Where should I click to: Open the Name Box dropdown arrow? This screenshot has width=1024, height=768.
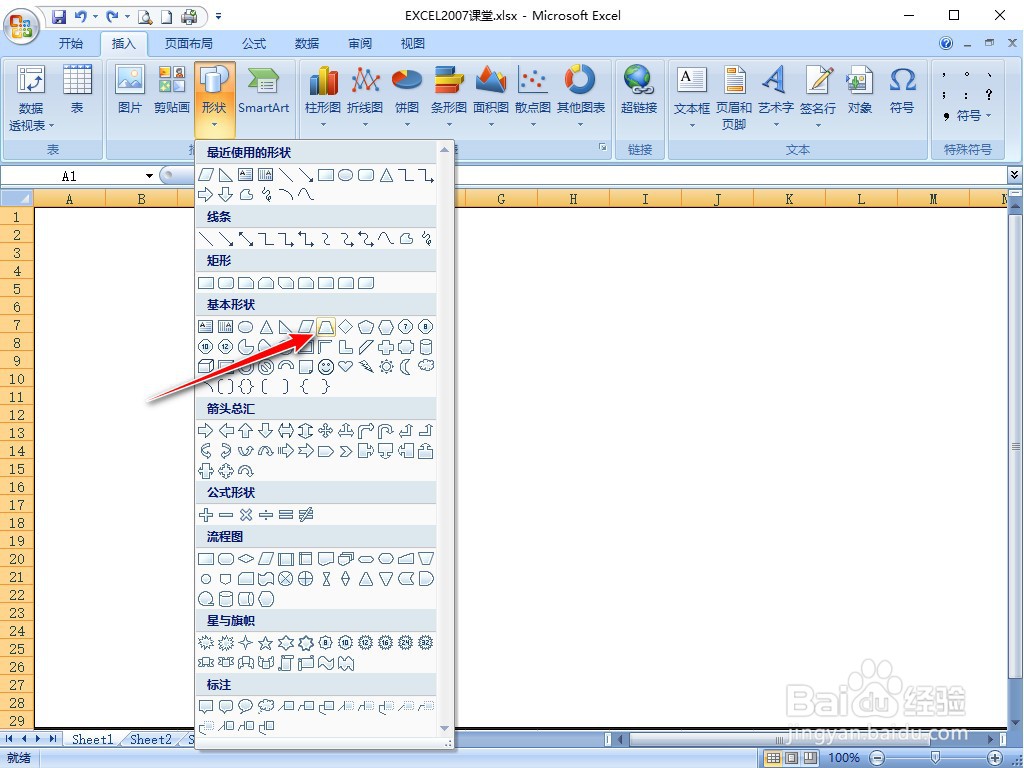click(149, 176)
